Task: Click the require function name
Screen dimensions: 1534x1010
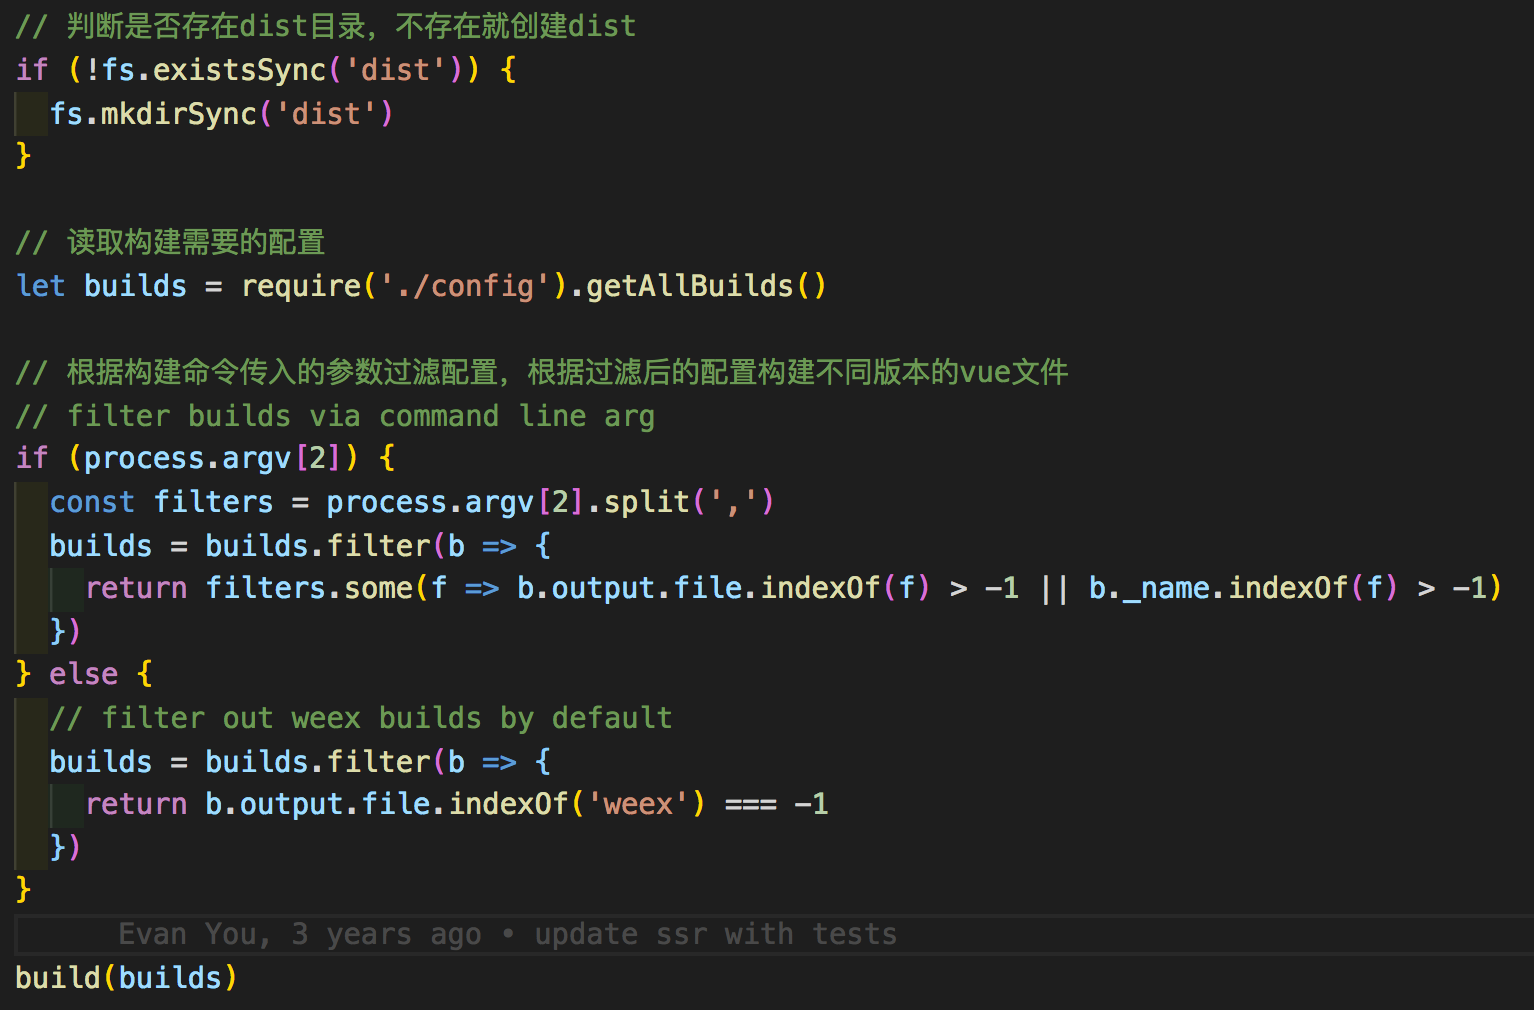Action: click(300, 286)
